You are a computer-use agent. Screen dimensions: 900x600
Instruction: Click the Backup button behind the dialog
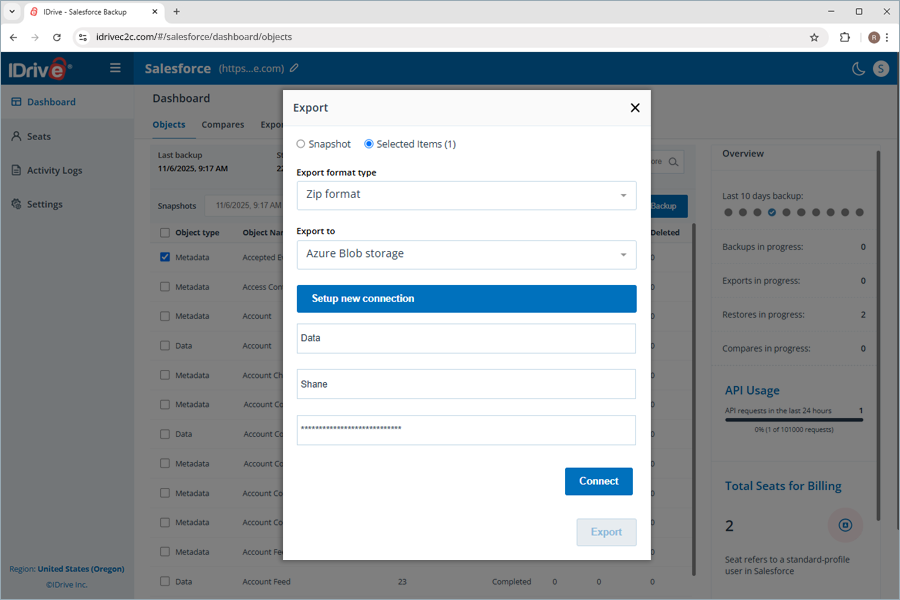669,206
